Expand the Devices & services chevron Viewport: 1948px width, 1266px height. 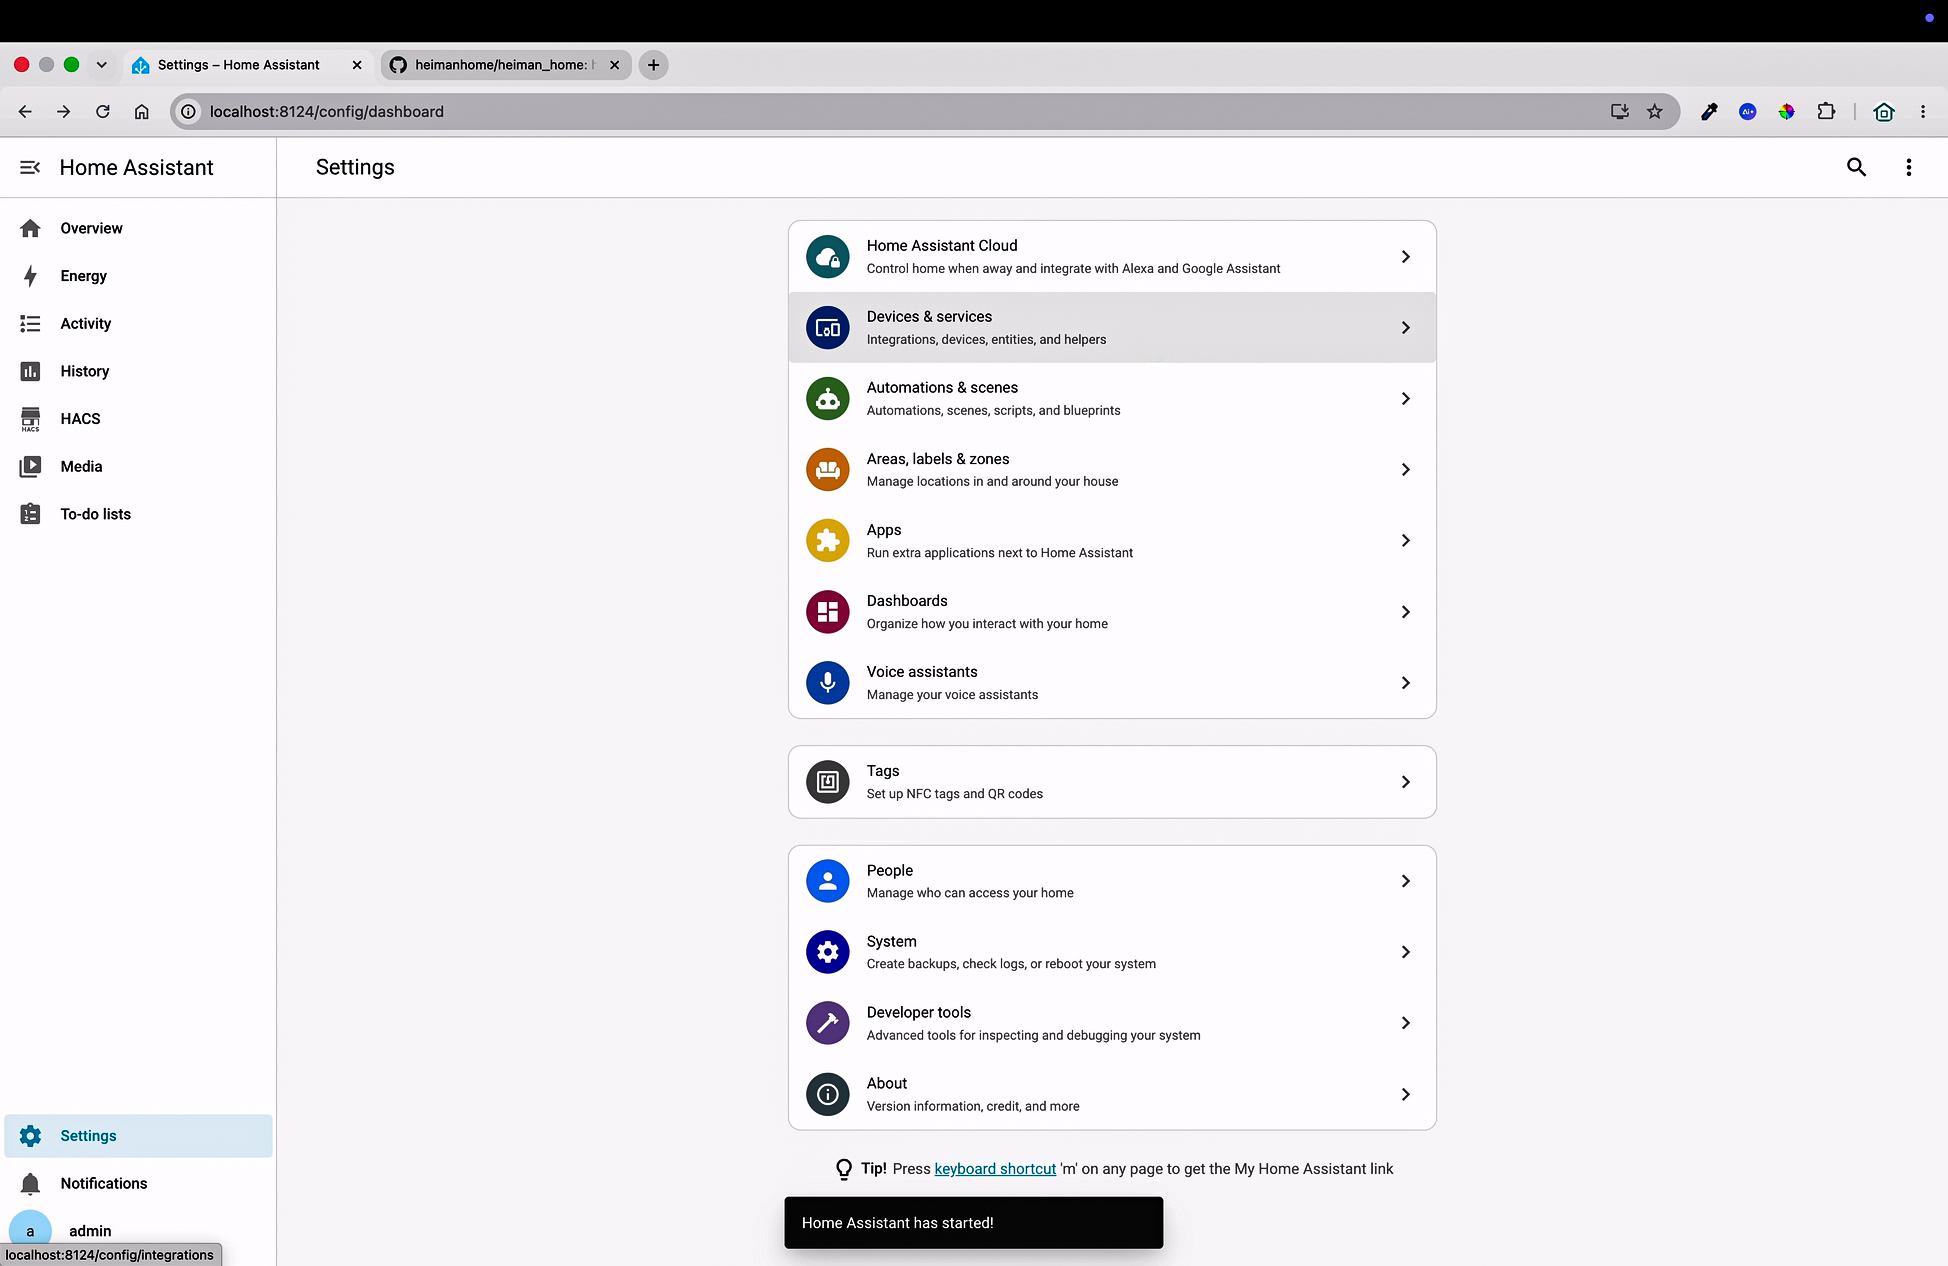tap(1405, 328)
